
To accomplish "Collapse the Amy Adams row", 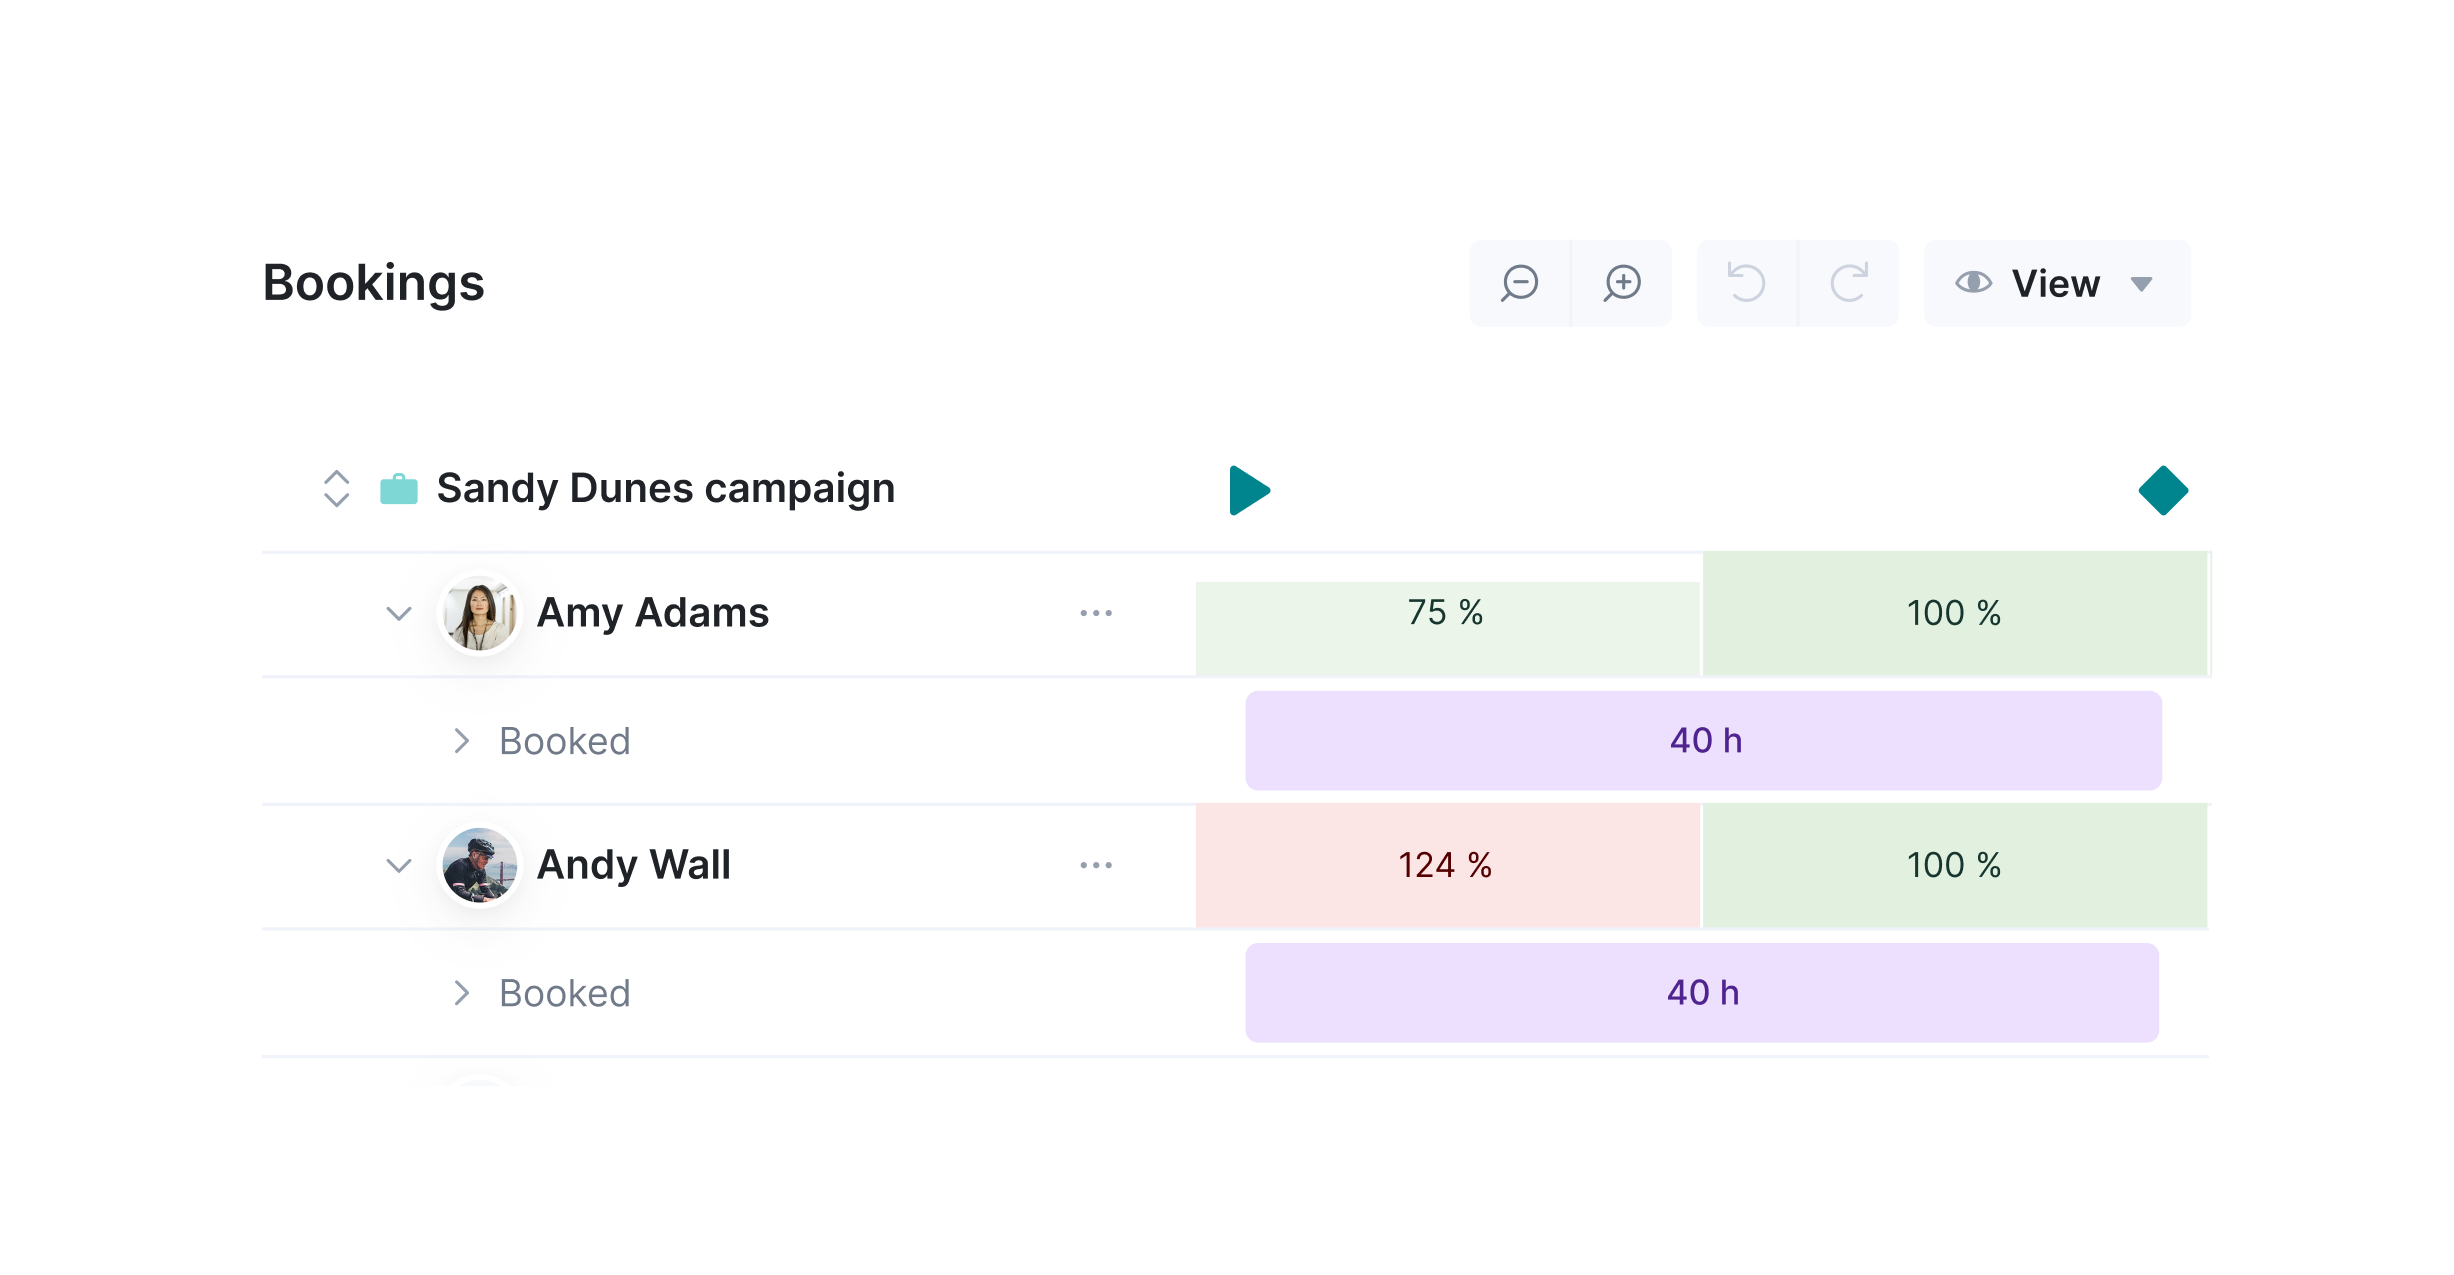I will coord(399,613).
